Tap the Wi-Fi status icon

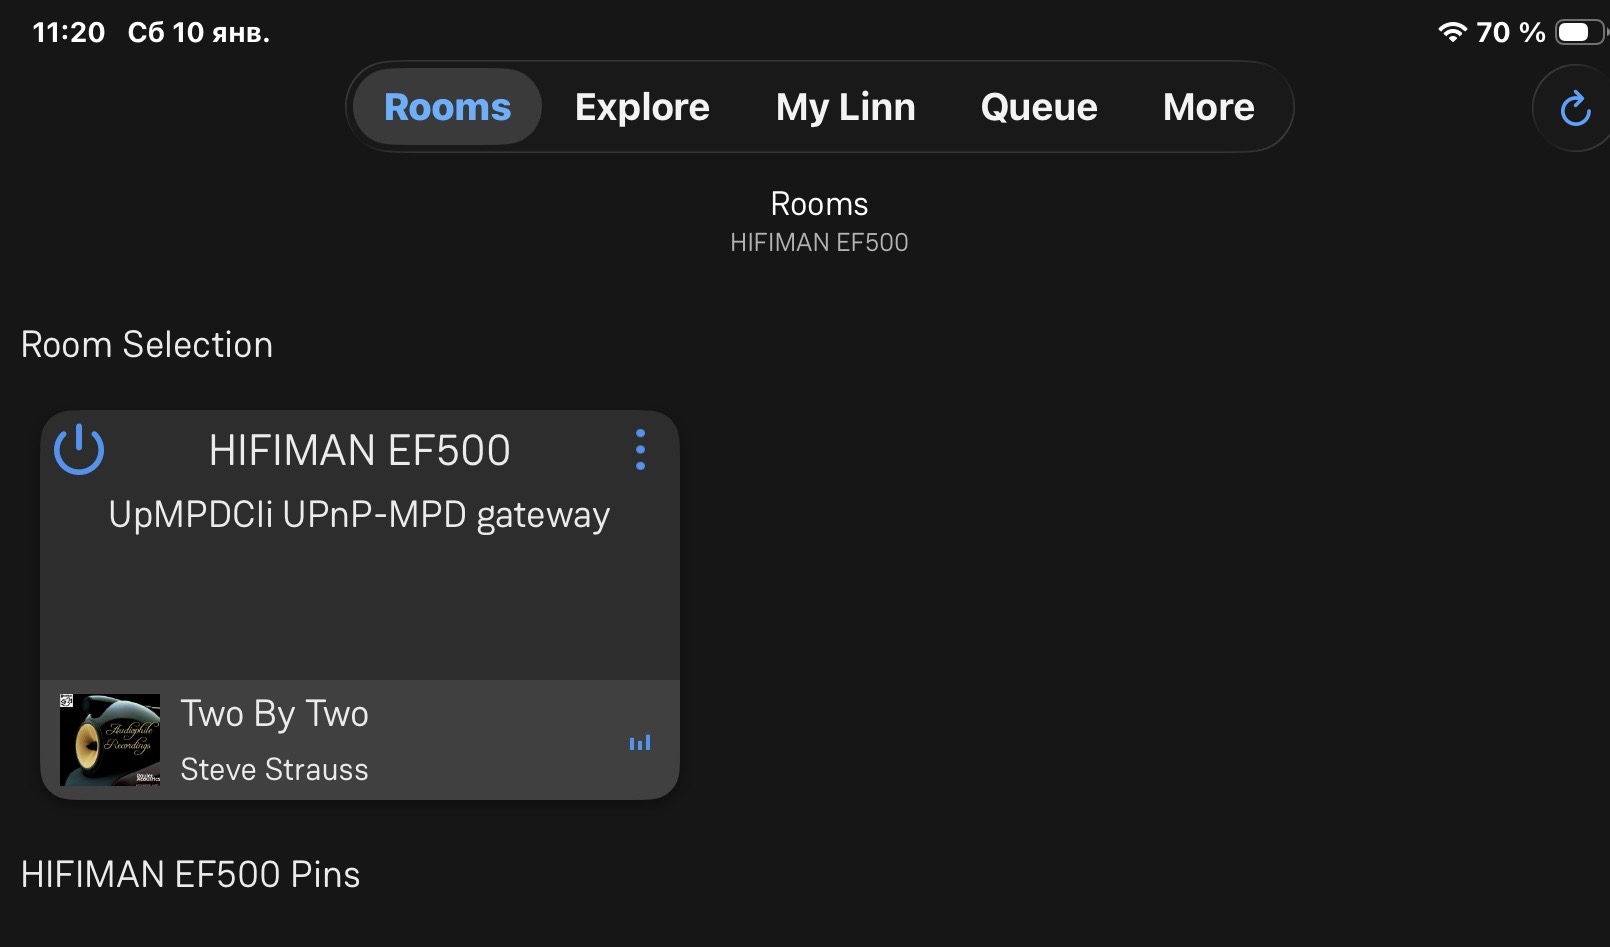pyautogui.click(x=1451, y=32)
